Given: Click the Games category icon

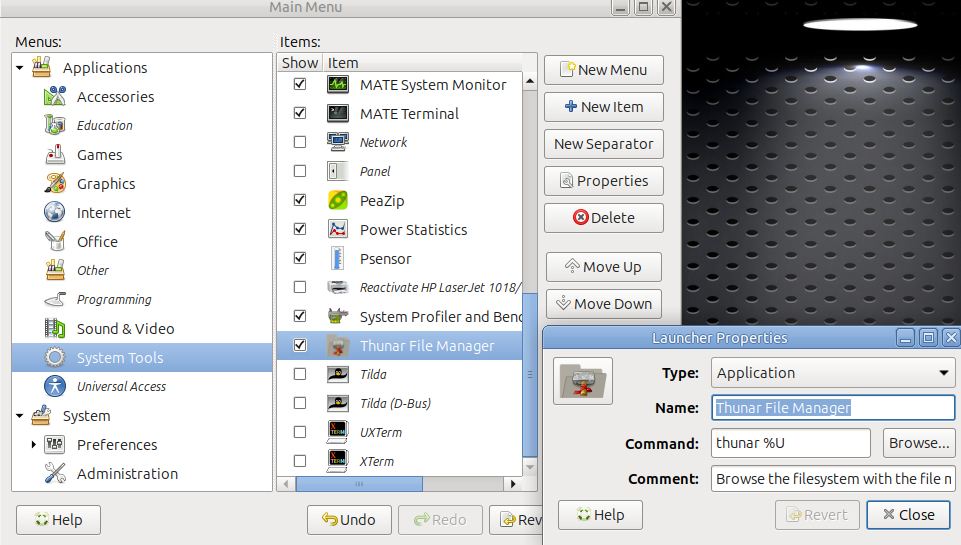Looking at the screenshot, I should pyautogui.click(x=55, y=154).
